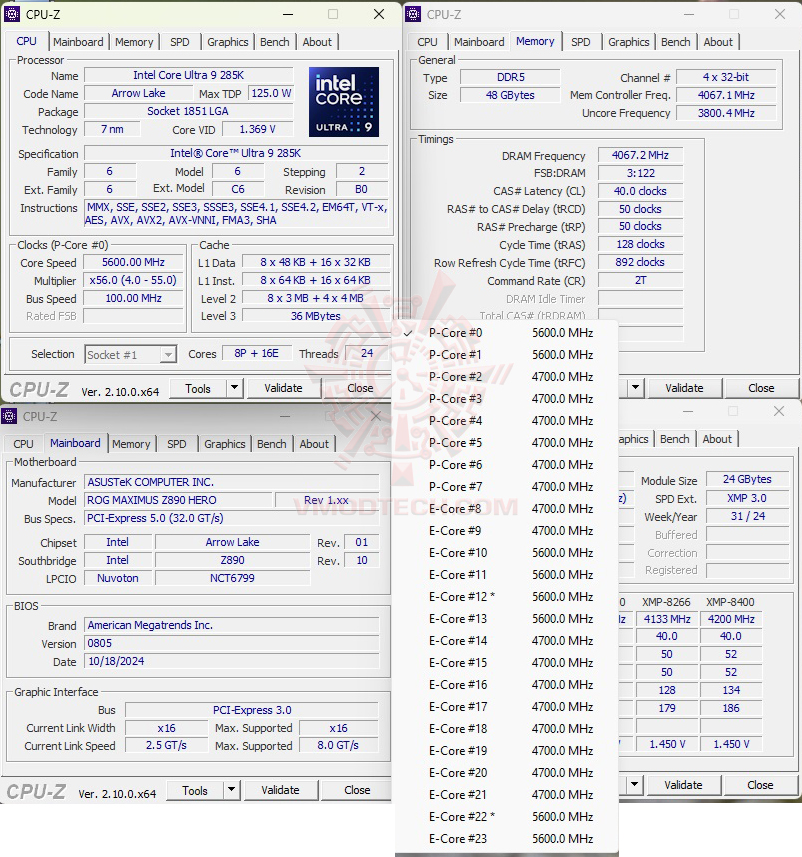Screen dimensions: 802x857
Task: Click the Module Size value 24 GBytes
Action: (x=747, y=479)
